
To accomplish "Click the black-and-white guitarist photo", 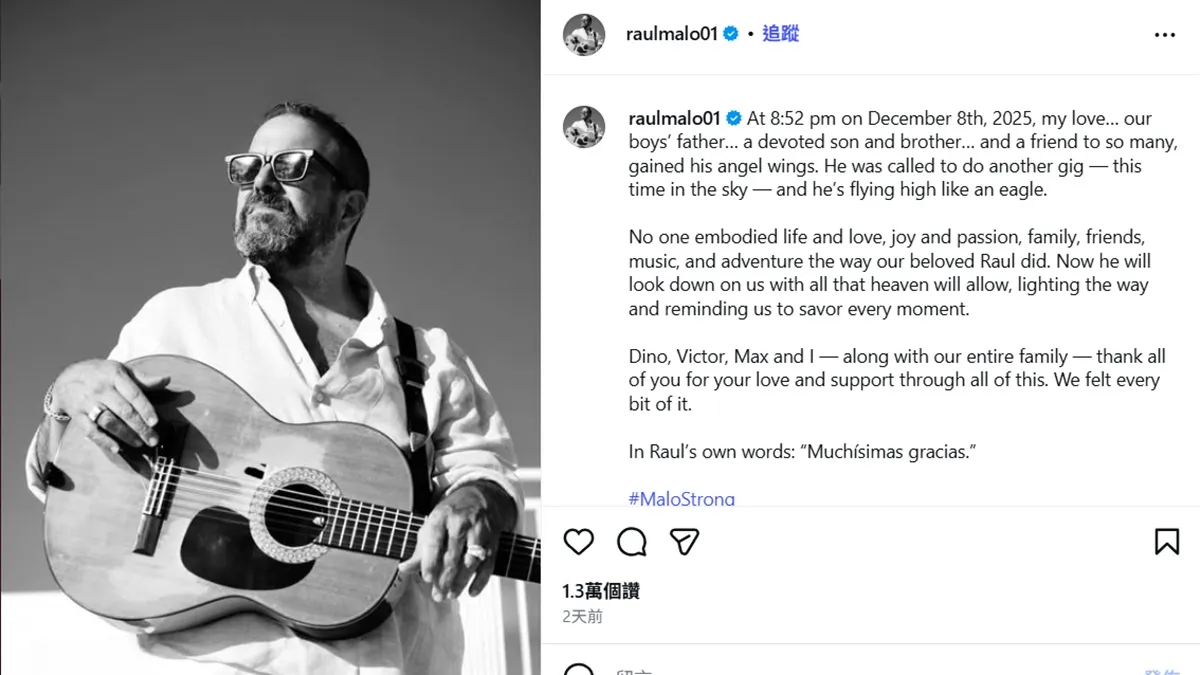I will click(270, 337).
